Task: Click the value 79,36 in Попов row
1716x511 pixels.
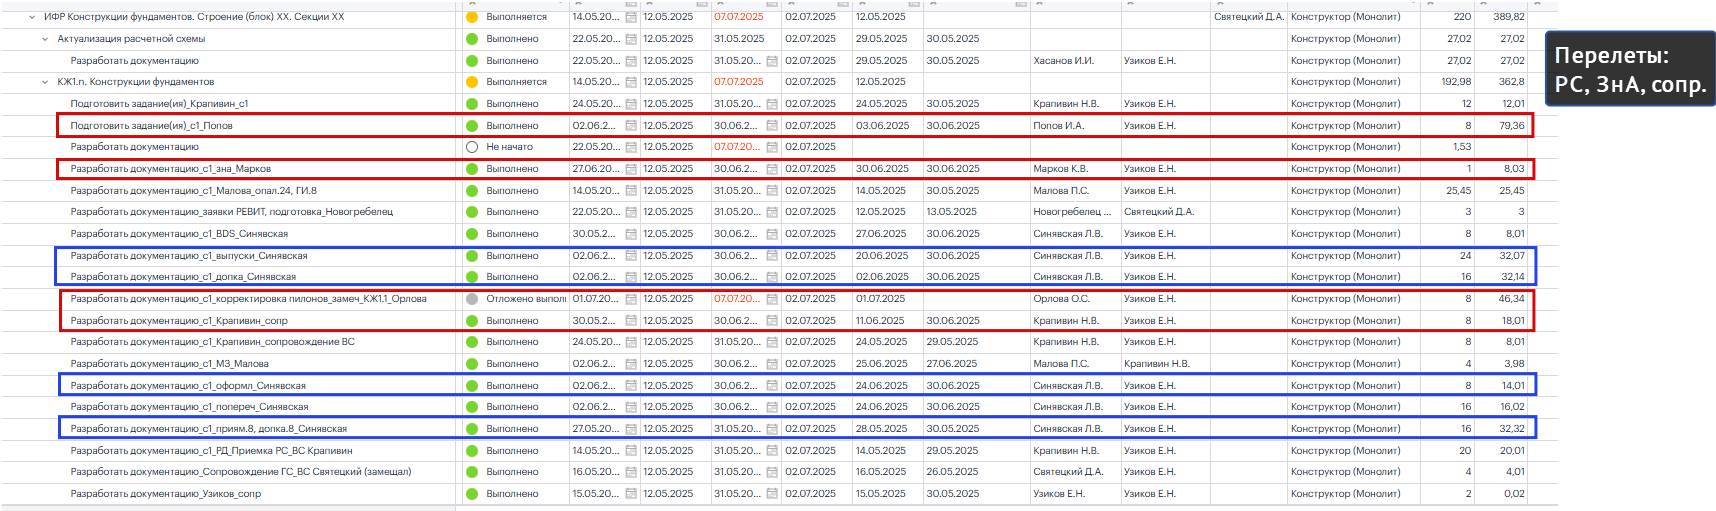Action: coord(1511,126)
